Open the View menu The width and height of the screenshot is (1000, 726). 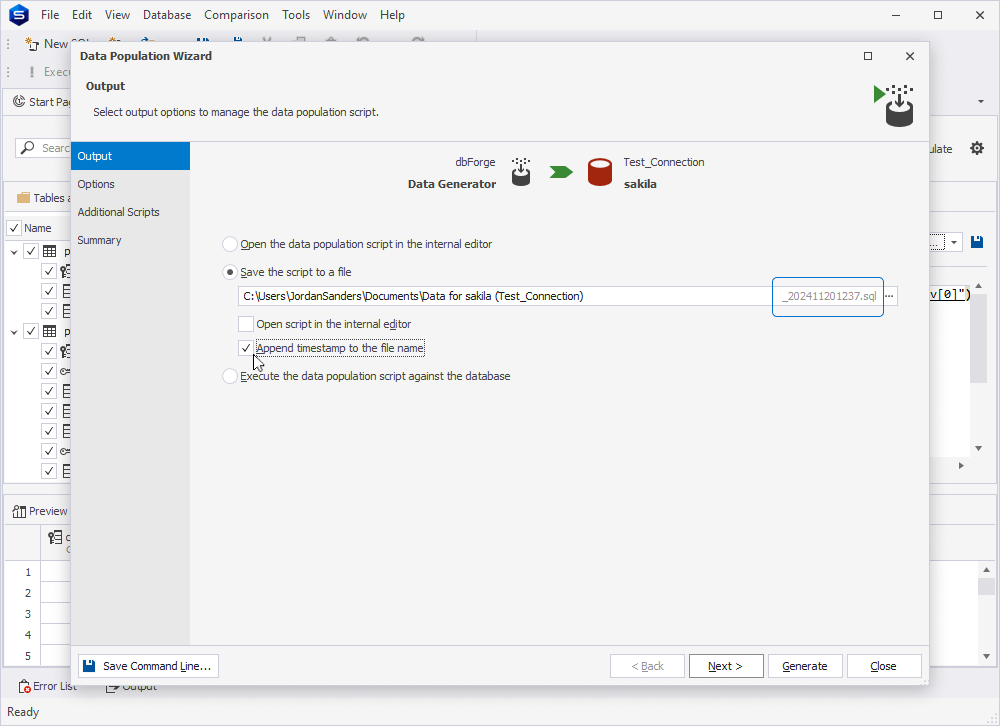117,15
